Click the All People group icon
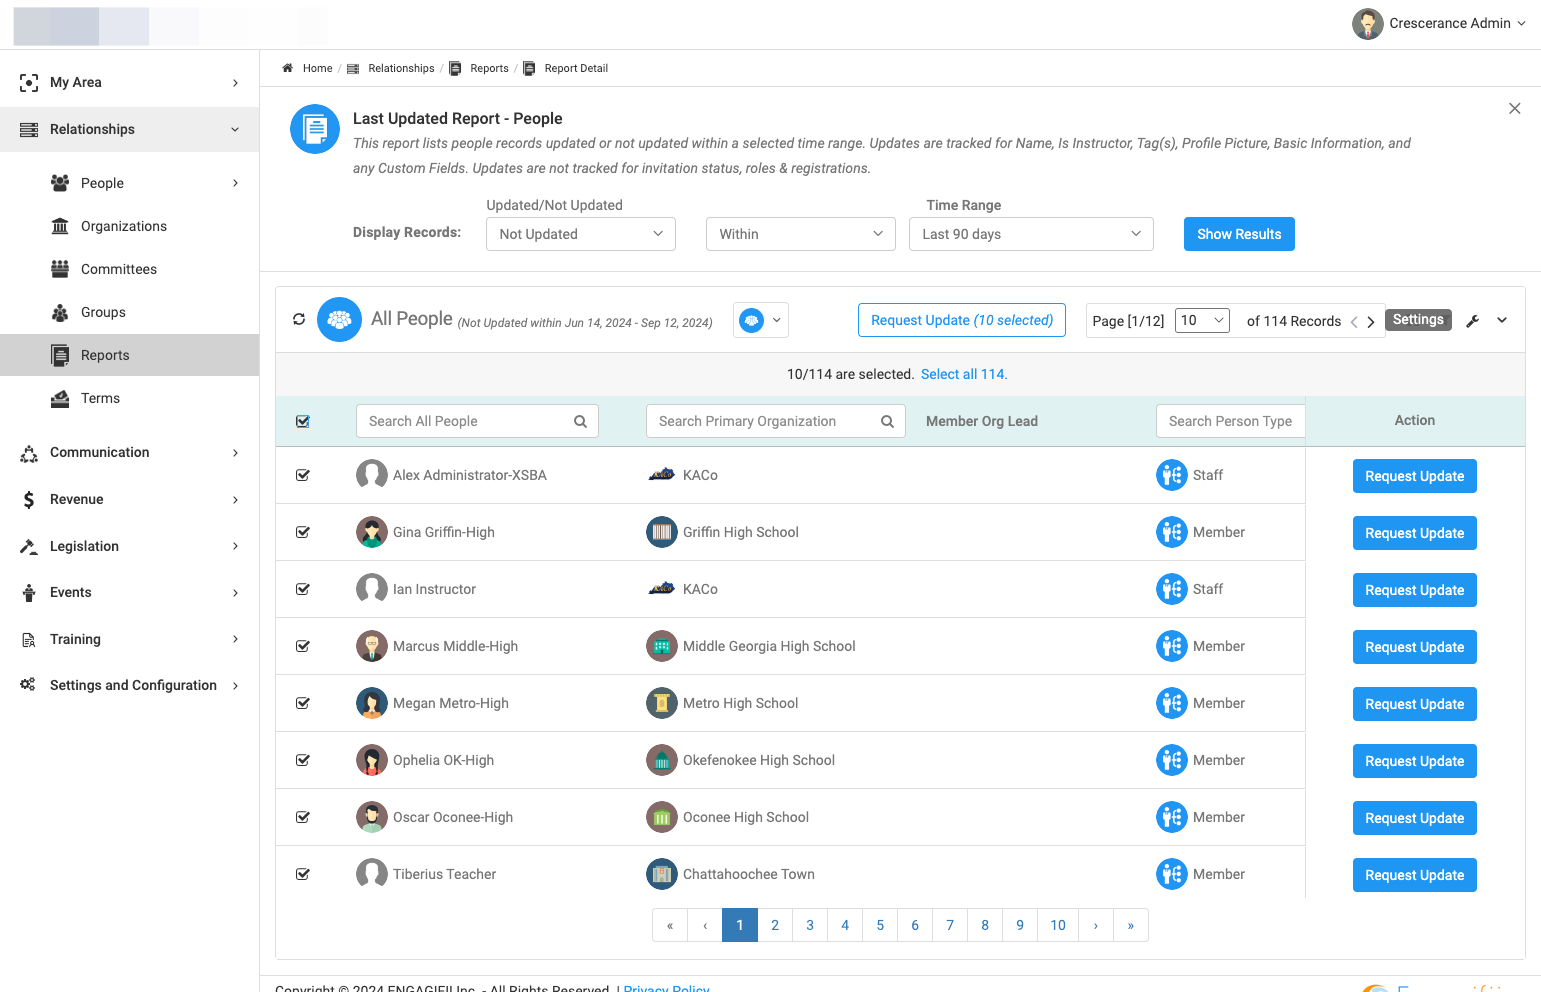1541x992 pixels. pyautogui.click(x=339, y=320)
